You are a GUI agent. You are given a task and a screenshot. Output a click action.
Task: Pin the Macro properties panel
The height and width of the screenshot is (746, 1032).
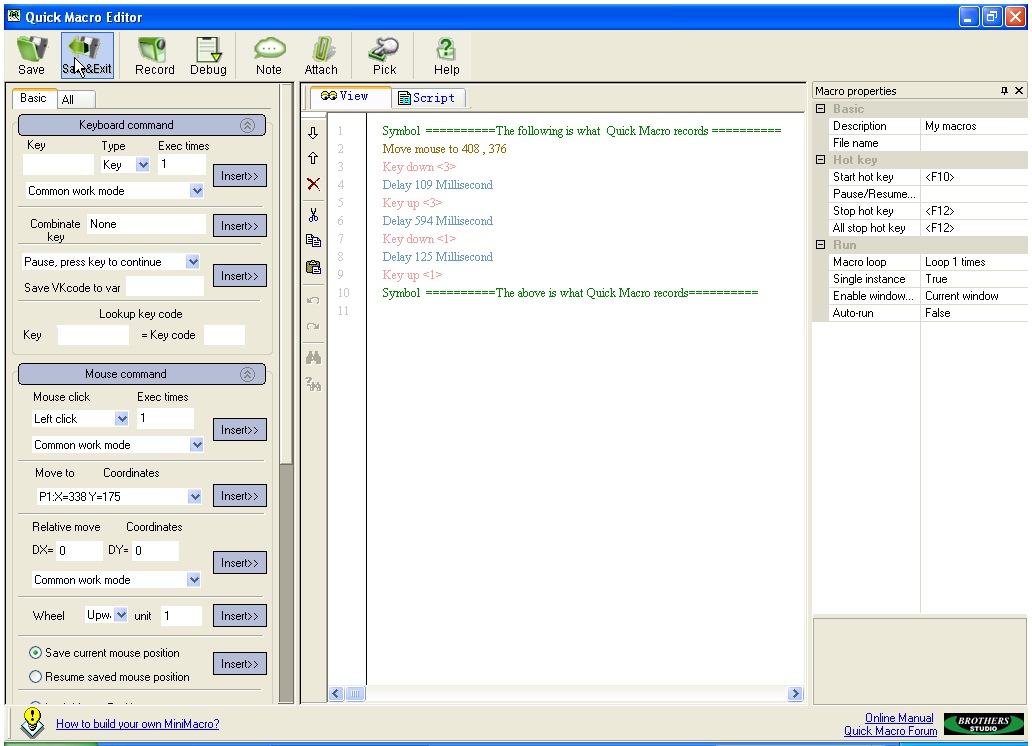1004,91
